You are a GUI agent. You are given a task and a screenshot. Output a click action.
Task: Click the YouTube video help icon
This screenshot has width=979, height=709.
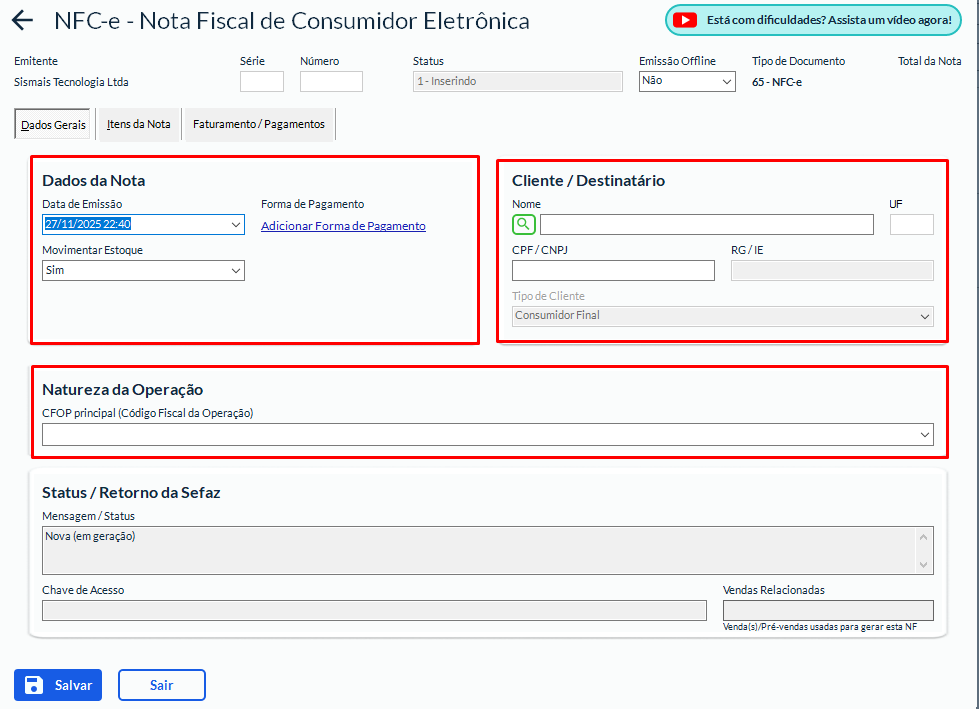point(684,20)
